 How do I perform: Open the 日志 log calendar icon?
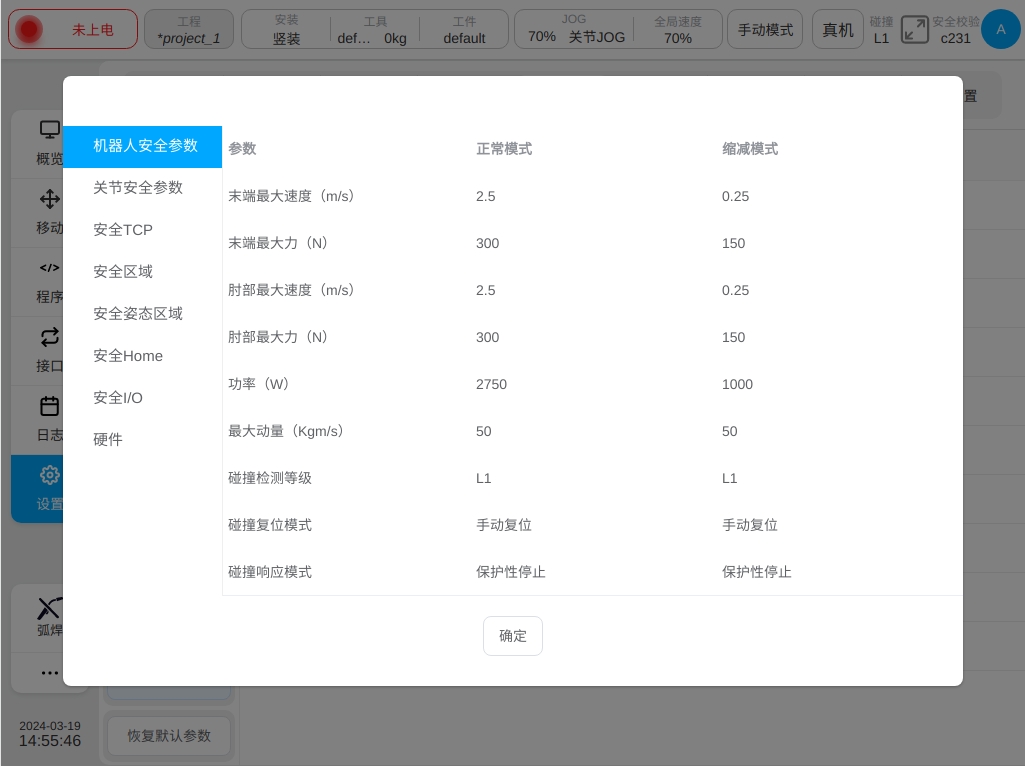49,406
